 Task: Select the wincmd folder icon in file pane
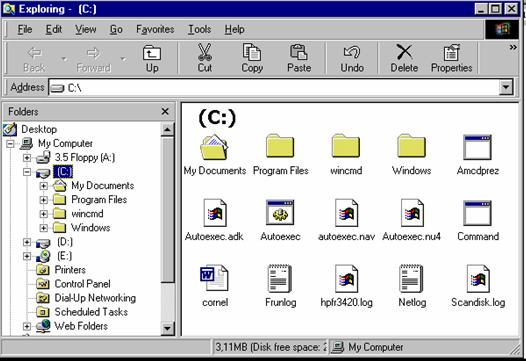[x=346, y=146]
